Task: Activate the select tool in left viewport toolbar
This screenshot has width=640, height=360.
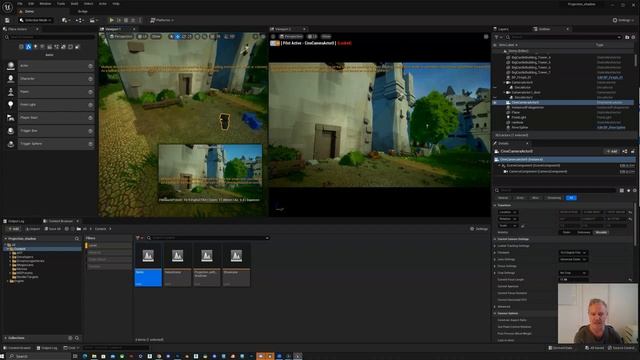Action: coord(171,37)
